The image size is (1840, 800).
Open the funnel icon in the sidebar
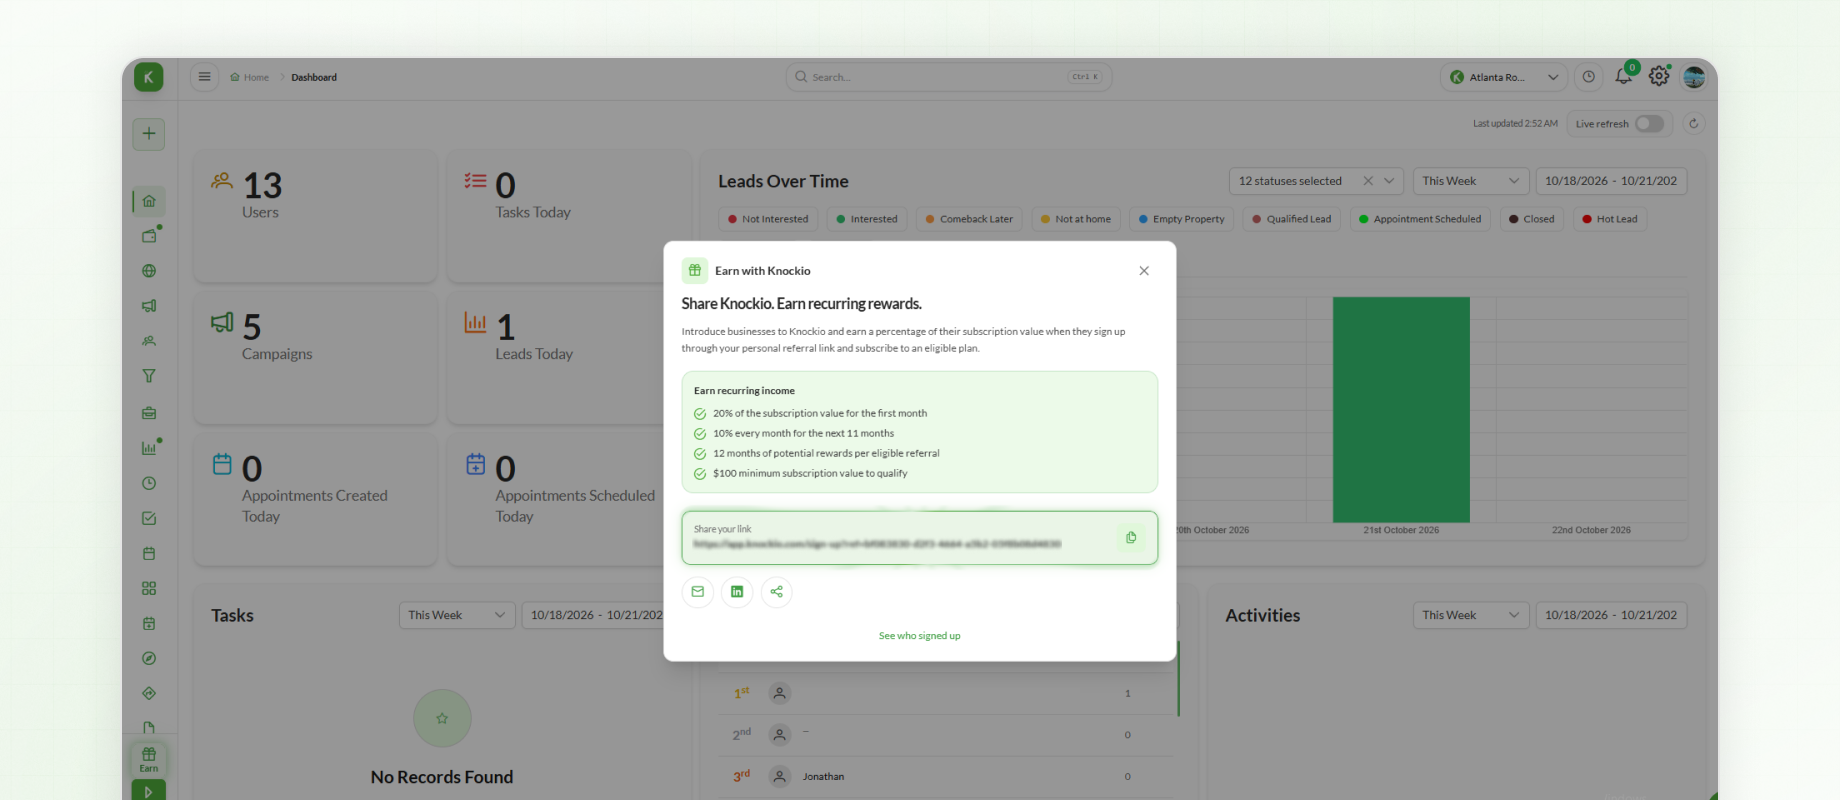pos(149,376)
